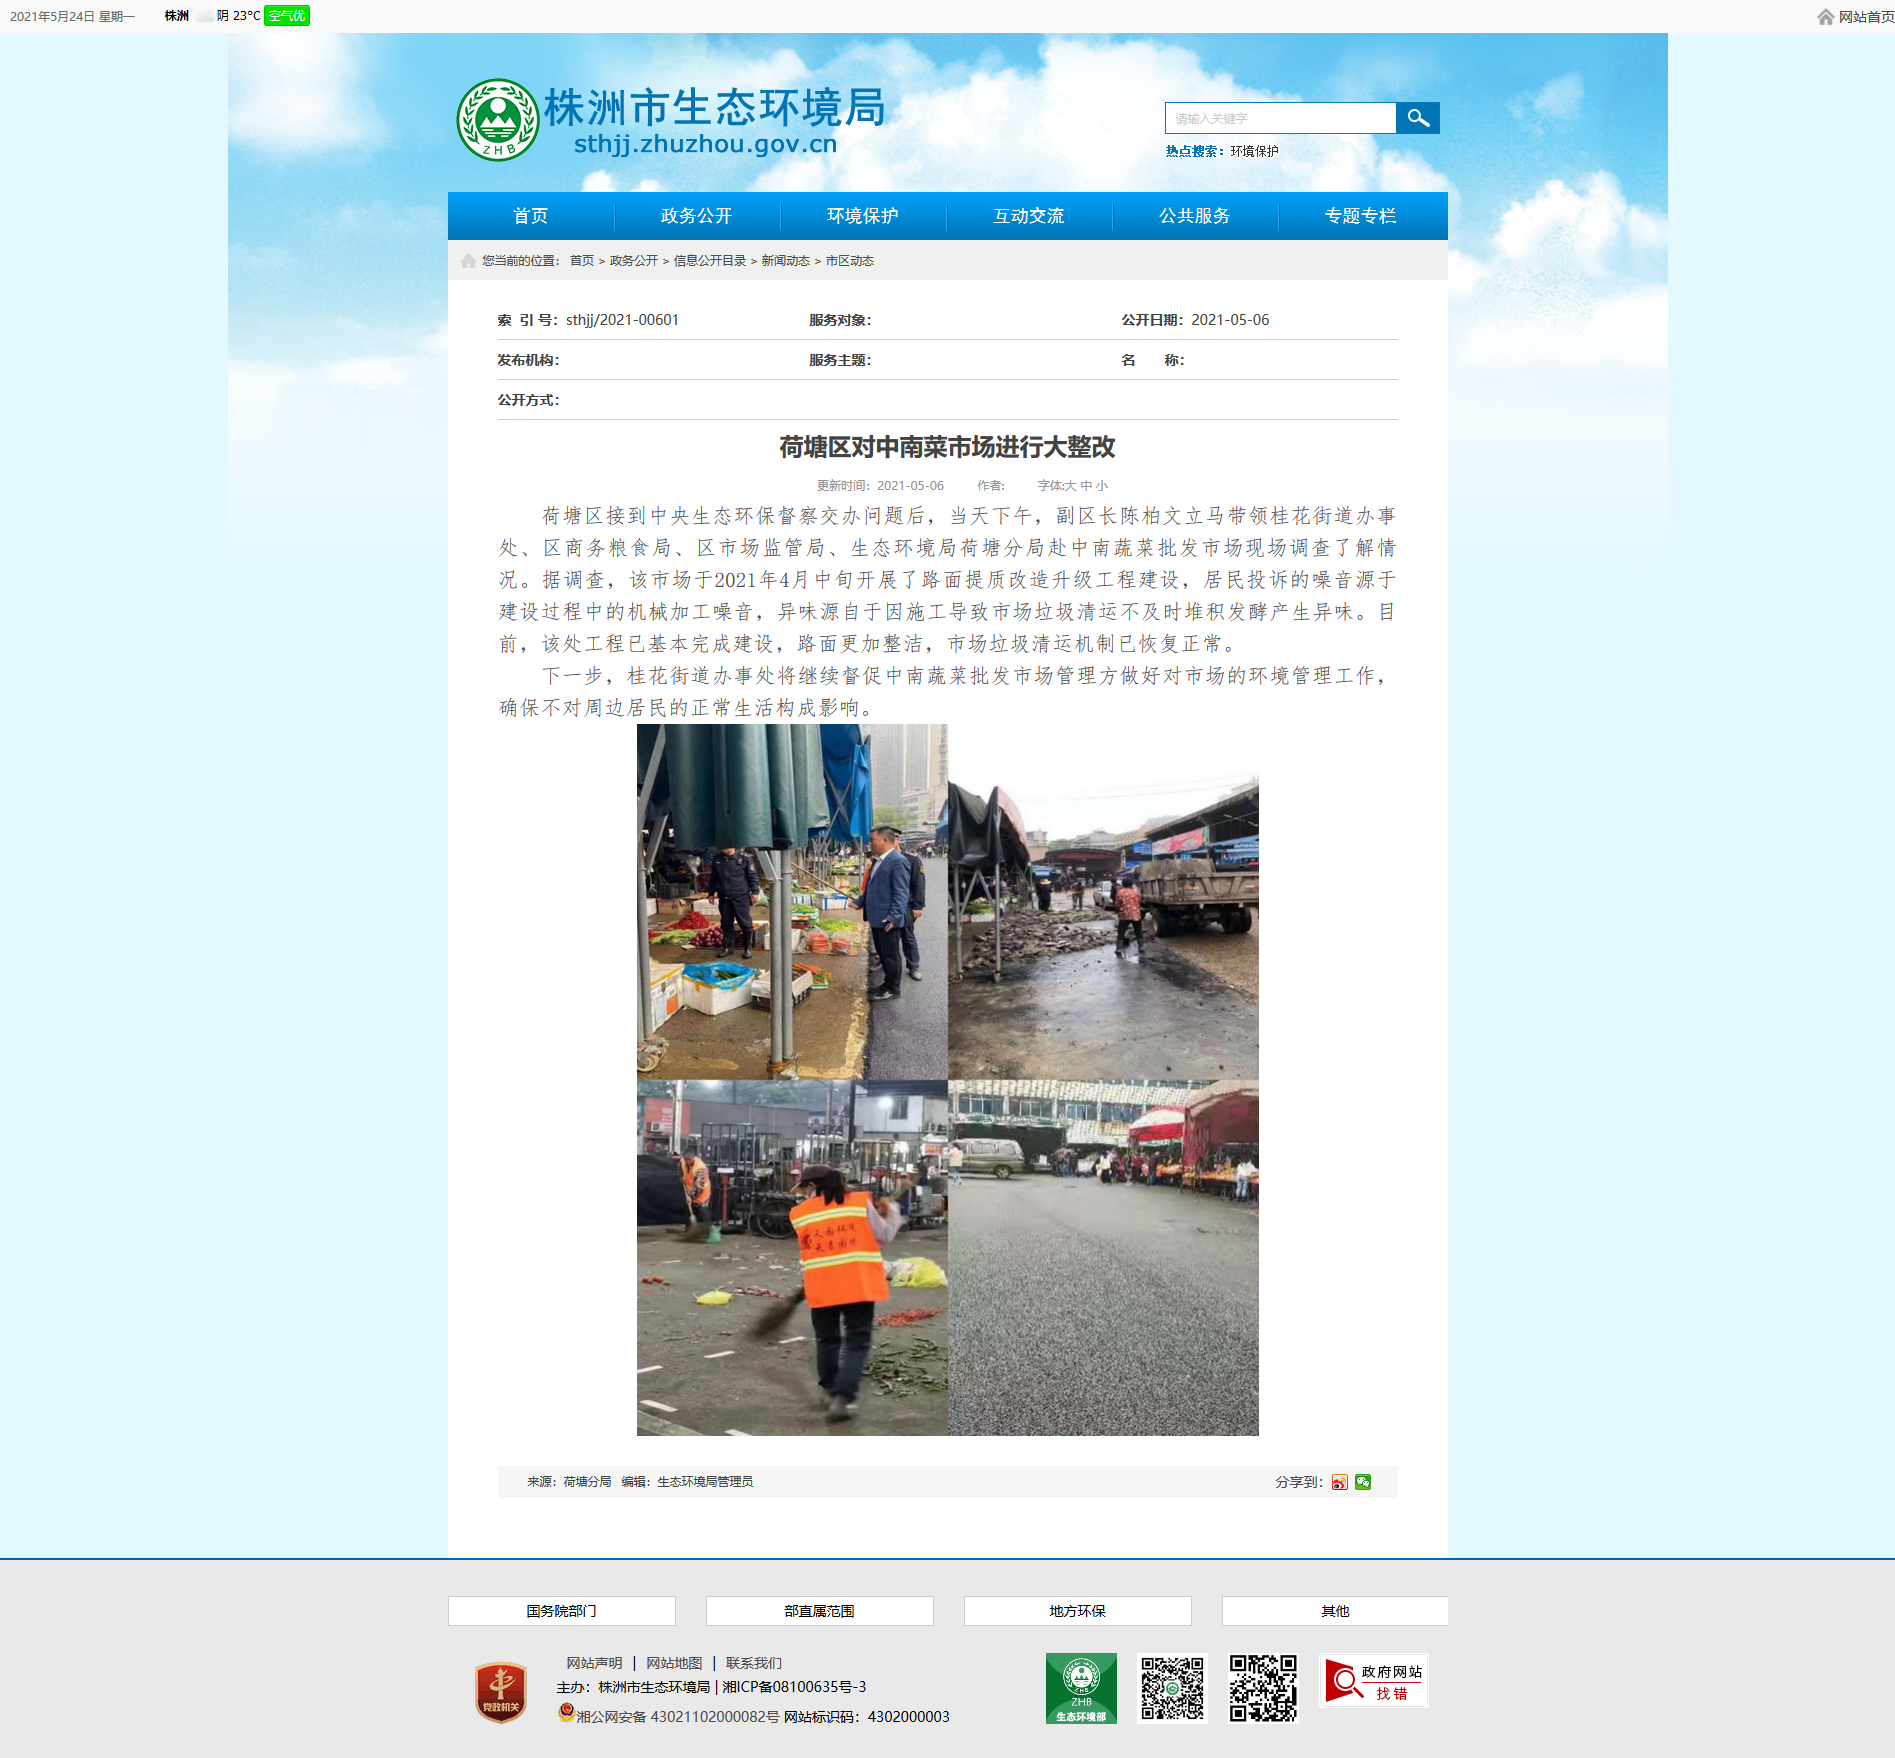The image size is (1895, 1758).
Task: Expand the 地方环保 links dropdown
Action: [x=1078, y=1611]
